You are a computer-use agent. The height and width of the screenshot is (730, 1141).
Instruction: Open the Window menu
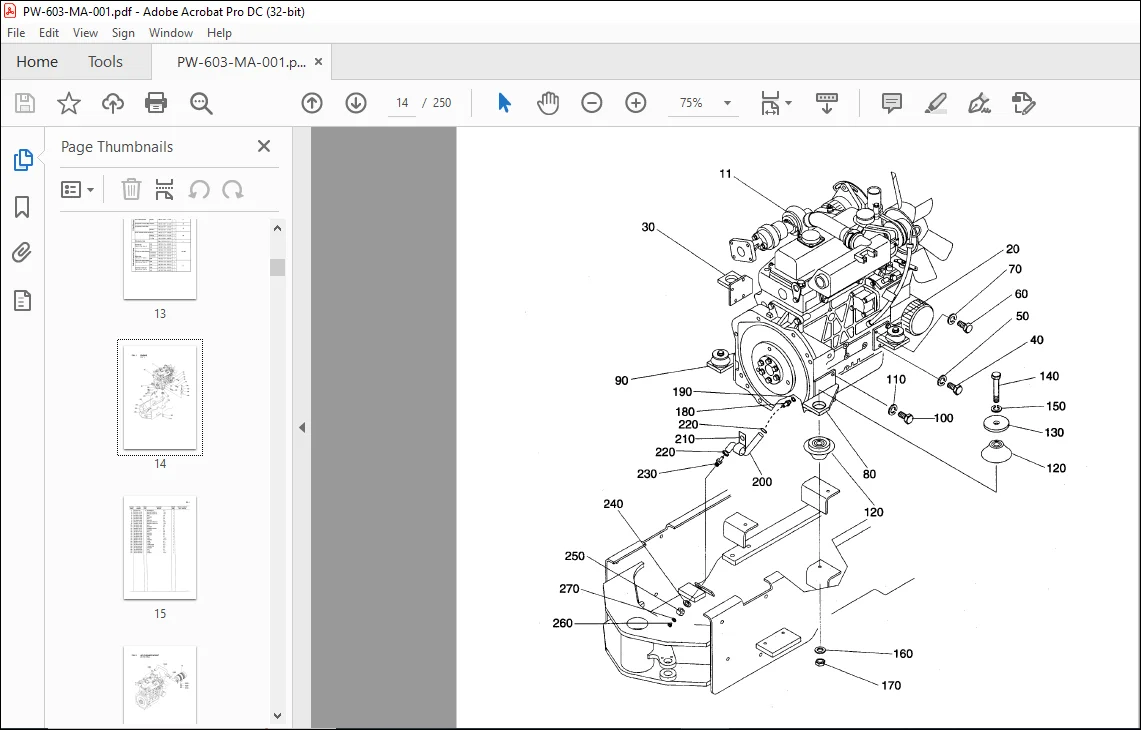(171, 33)
